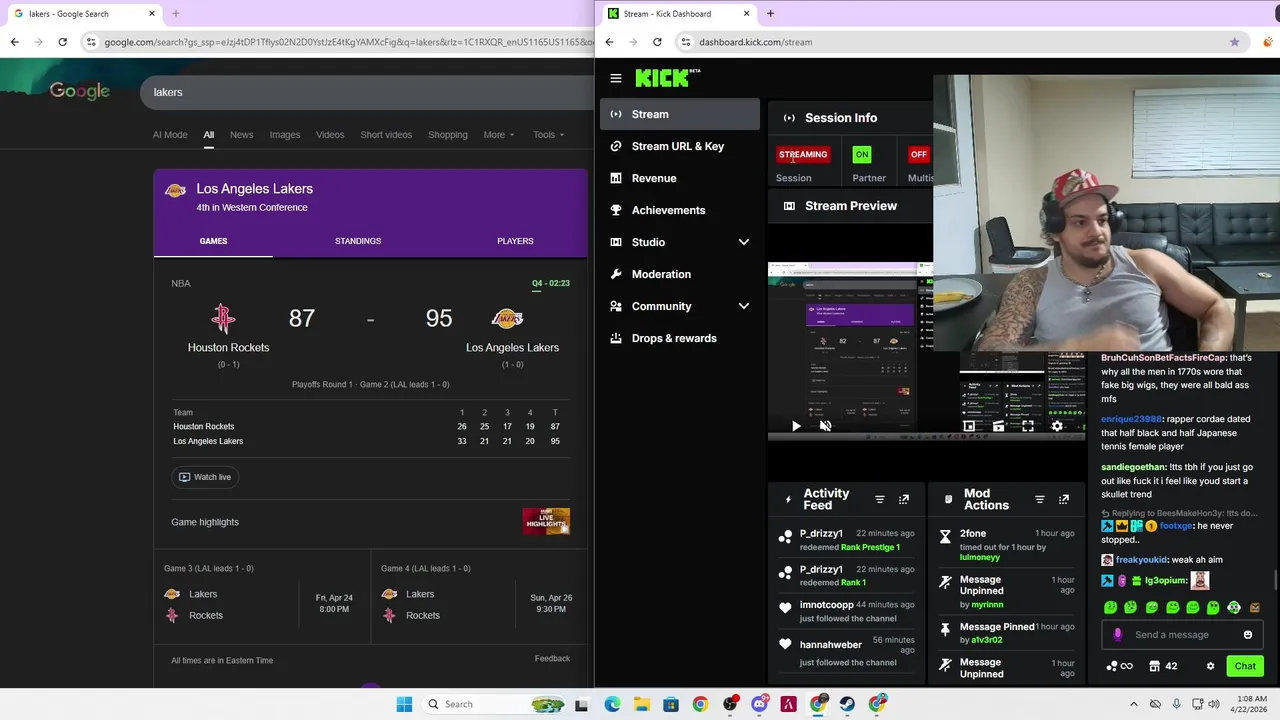Open Short videos search filter

tap(386, 135)
